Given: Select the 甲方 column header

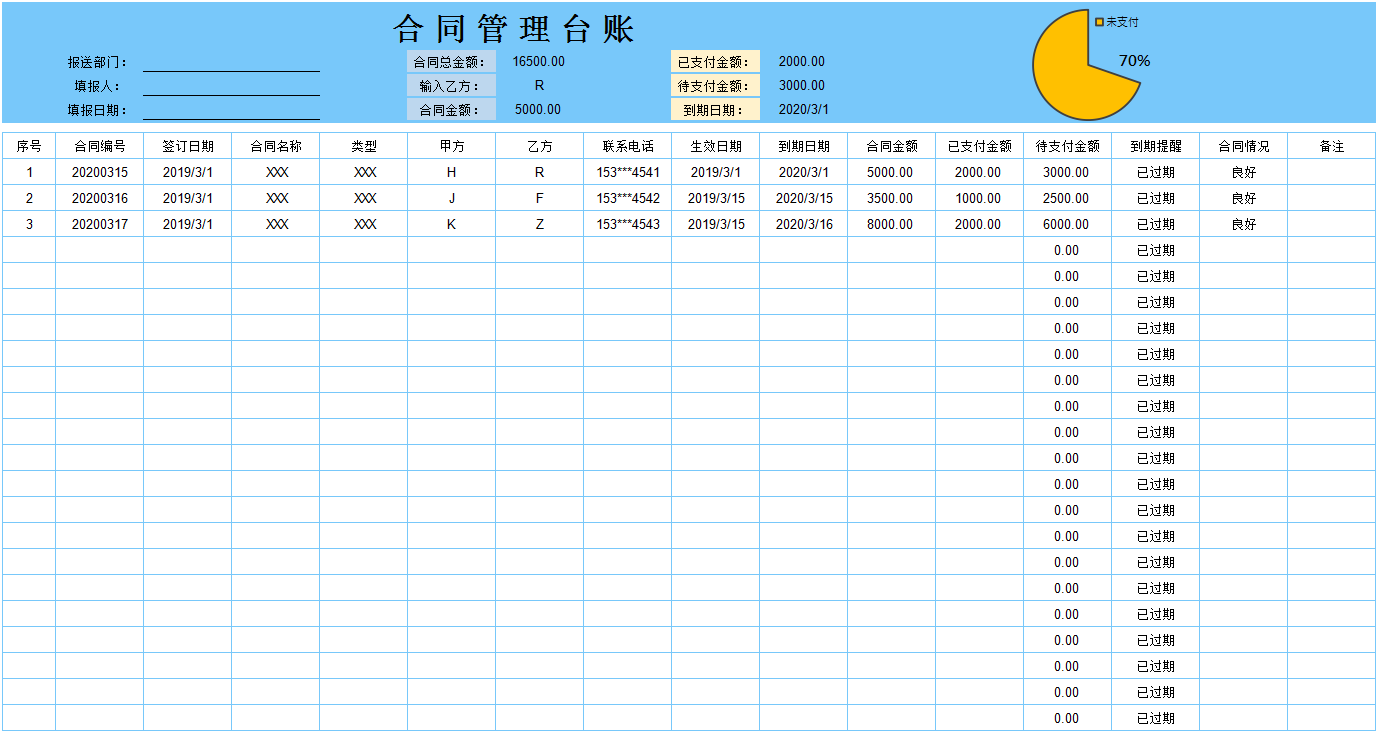Looking at the screenshot, I should pos(452,146).
